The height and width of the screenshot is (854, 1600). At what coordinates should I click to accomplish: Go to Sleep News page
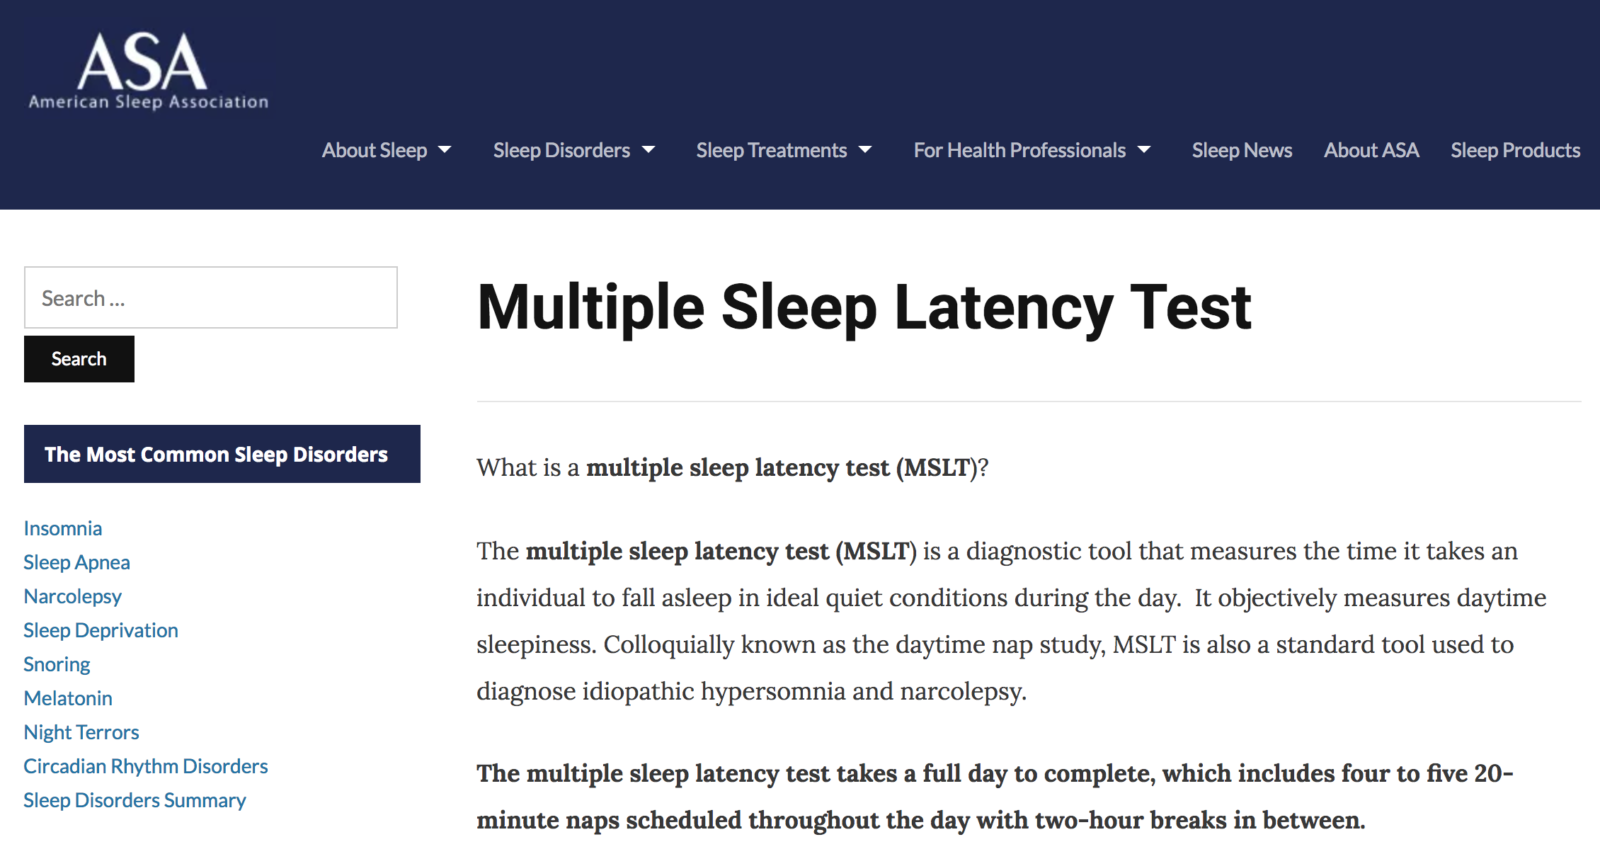point(1241,150)
